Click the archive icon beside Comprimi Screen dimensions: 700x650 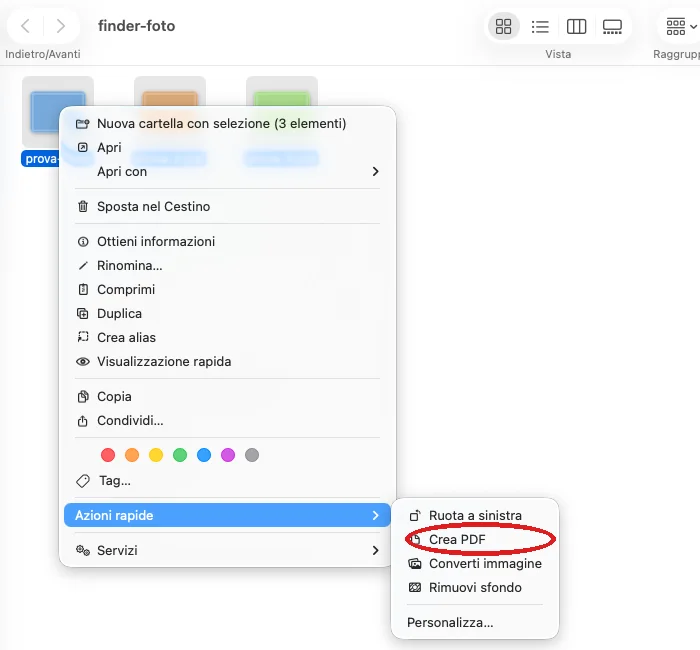[x=83, y=290]
